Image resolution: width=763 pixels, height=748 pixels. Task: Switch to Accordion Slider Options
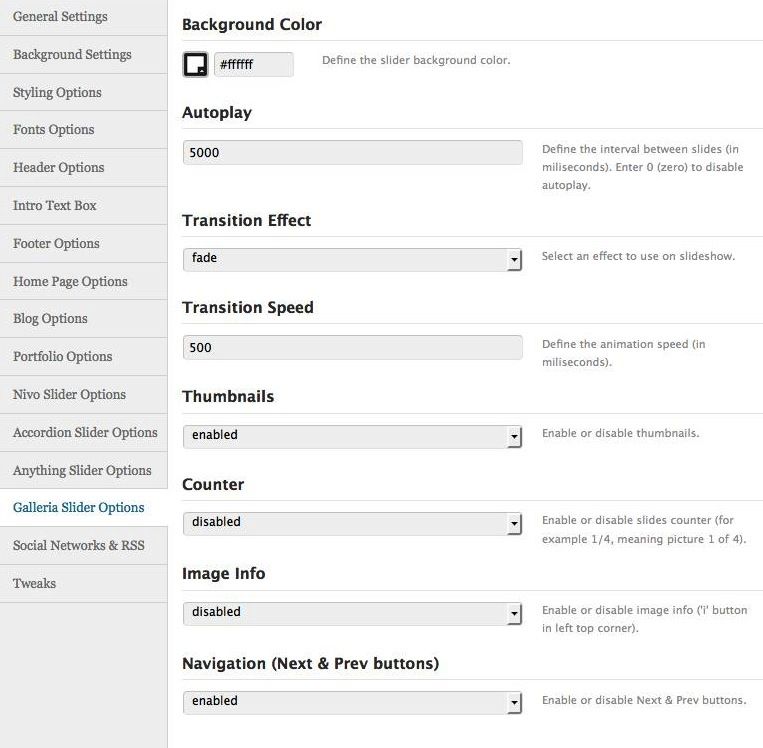click(x=85, y=433)
